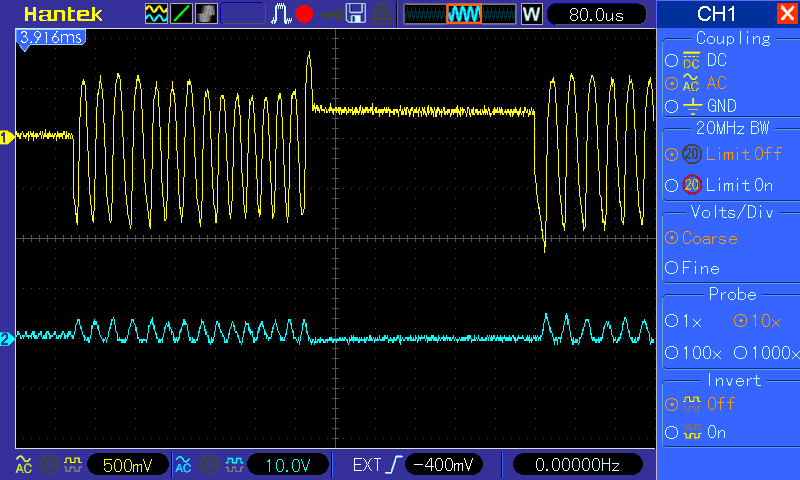The width and height of the screenshot is (800, 480).
Task: Click the CH2 AC coupling icon in status bar
Action: [183, 465]
